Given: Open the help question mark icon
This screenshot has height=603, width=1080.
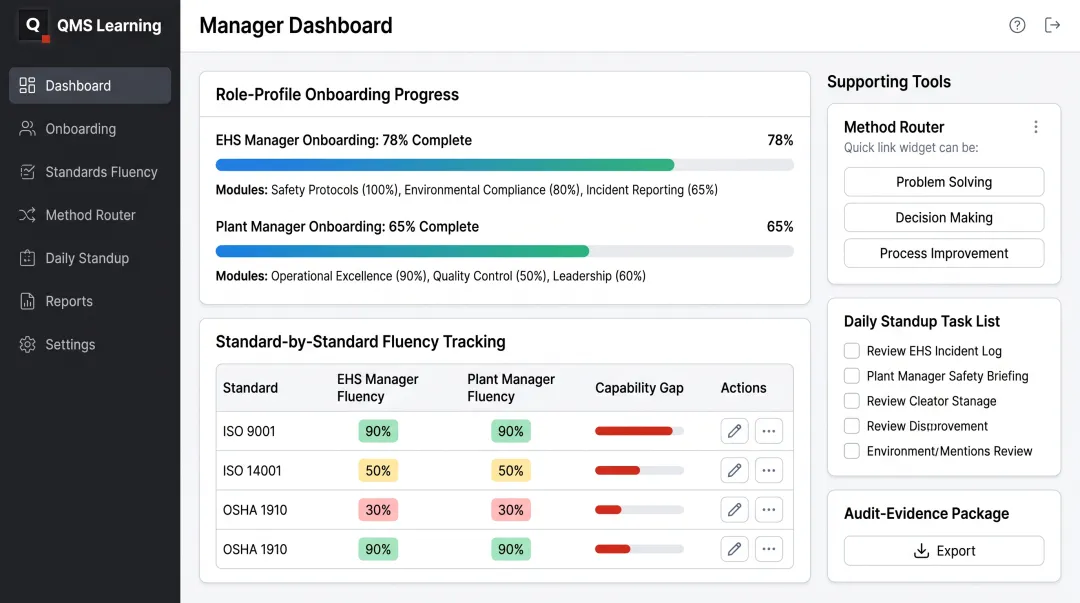Looking at the screenshot, I should tap(1017, 25).
